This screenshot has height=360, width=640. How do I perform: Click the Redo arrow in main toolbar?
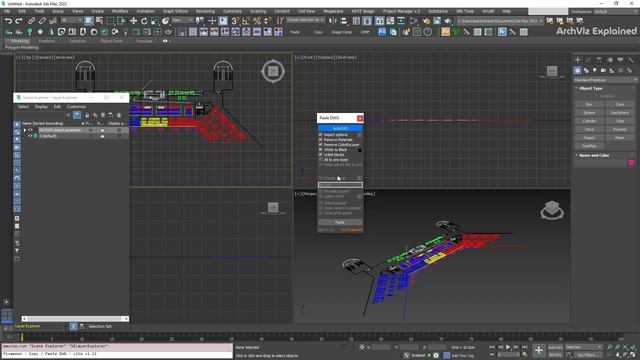[x=19, y=21]
